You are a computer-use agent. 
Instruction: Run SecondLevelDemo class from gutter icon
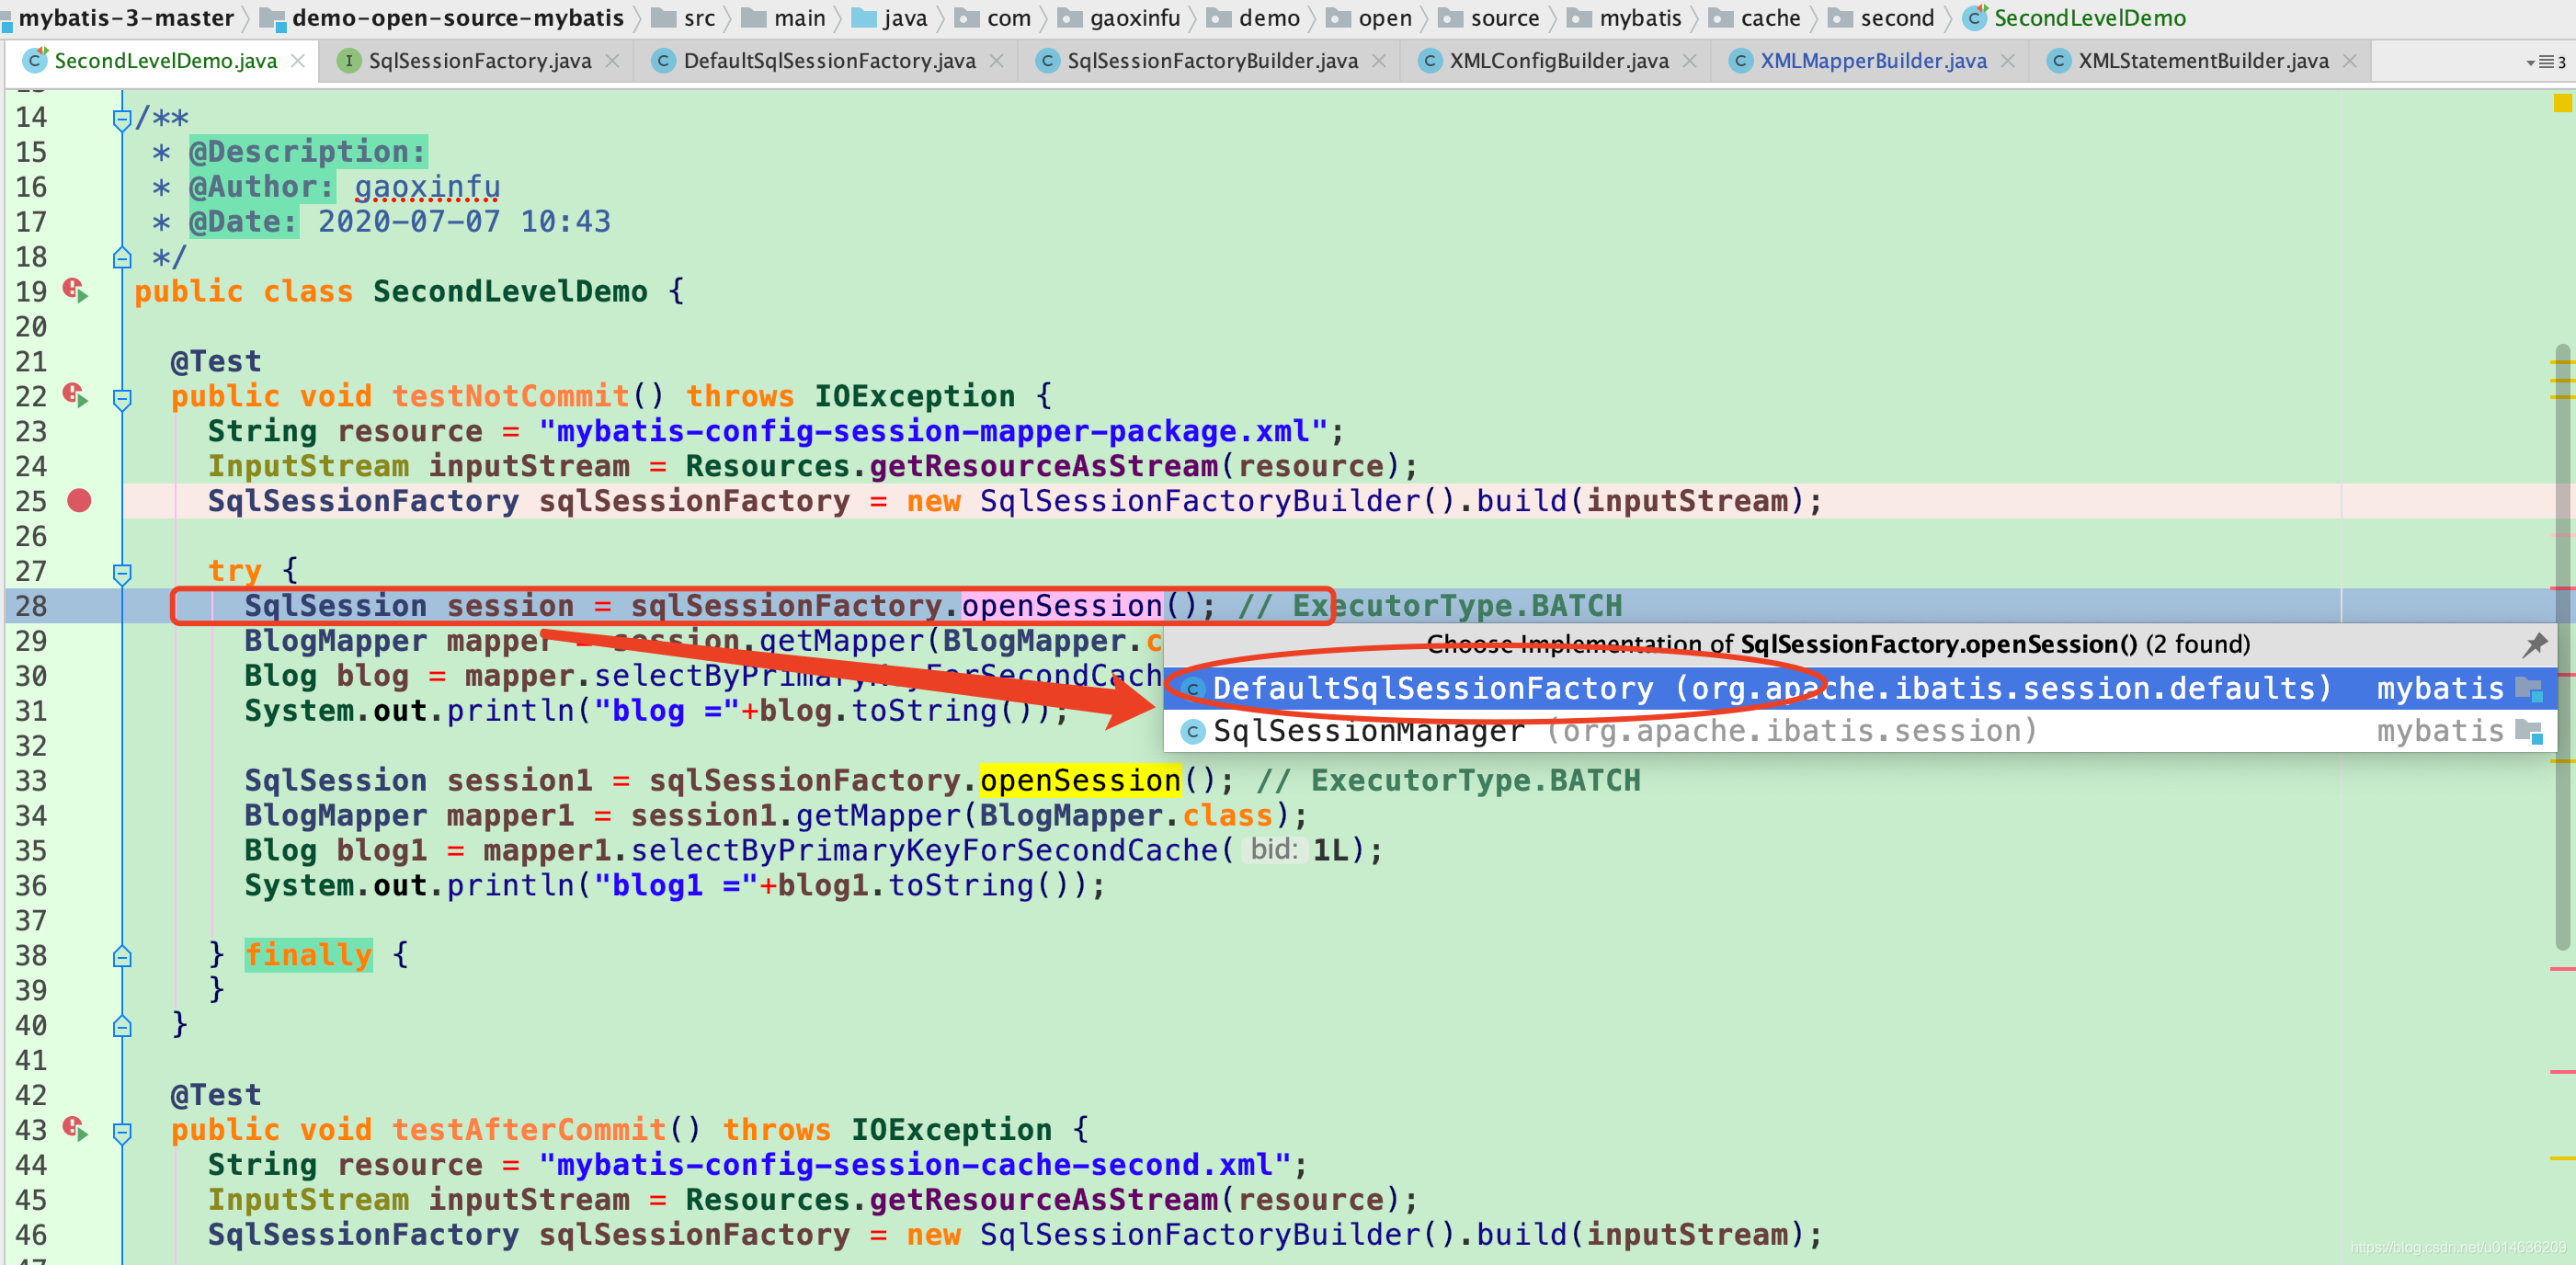click(x=76, y=291)
